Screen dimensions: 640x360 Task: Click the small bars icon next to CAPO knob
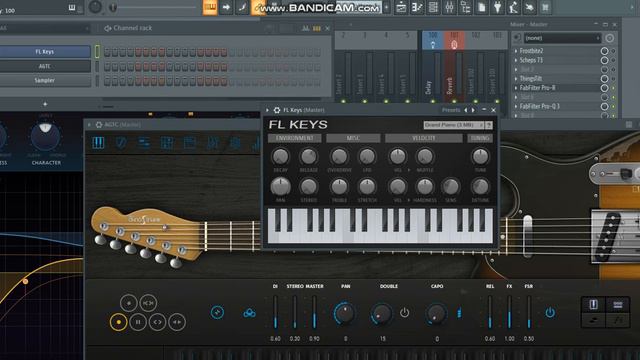(460, 313)
